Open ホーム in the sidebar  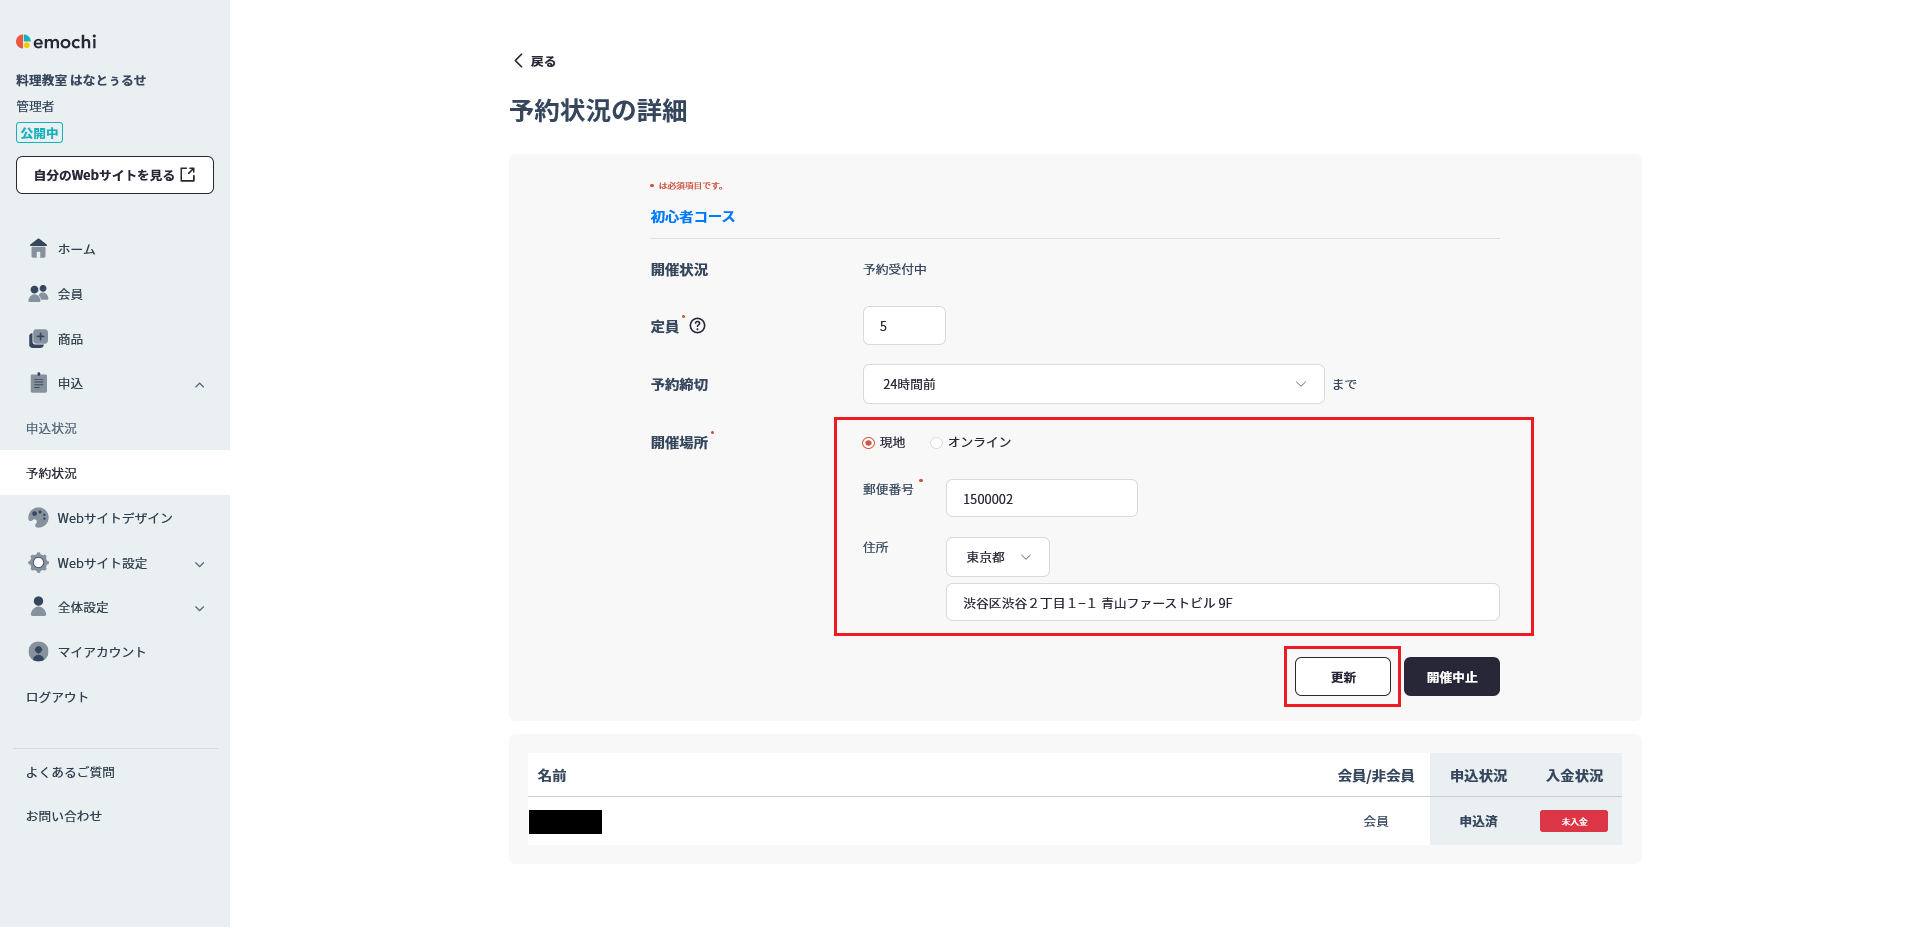point(76,249)
